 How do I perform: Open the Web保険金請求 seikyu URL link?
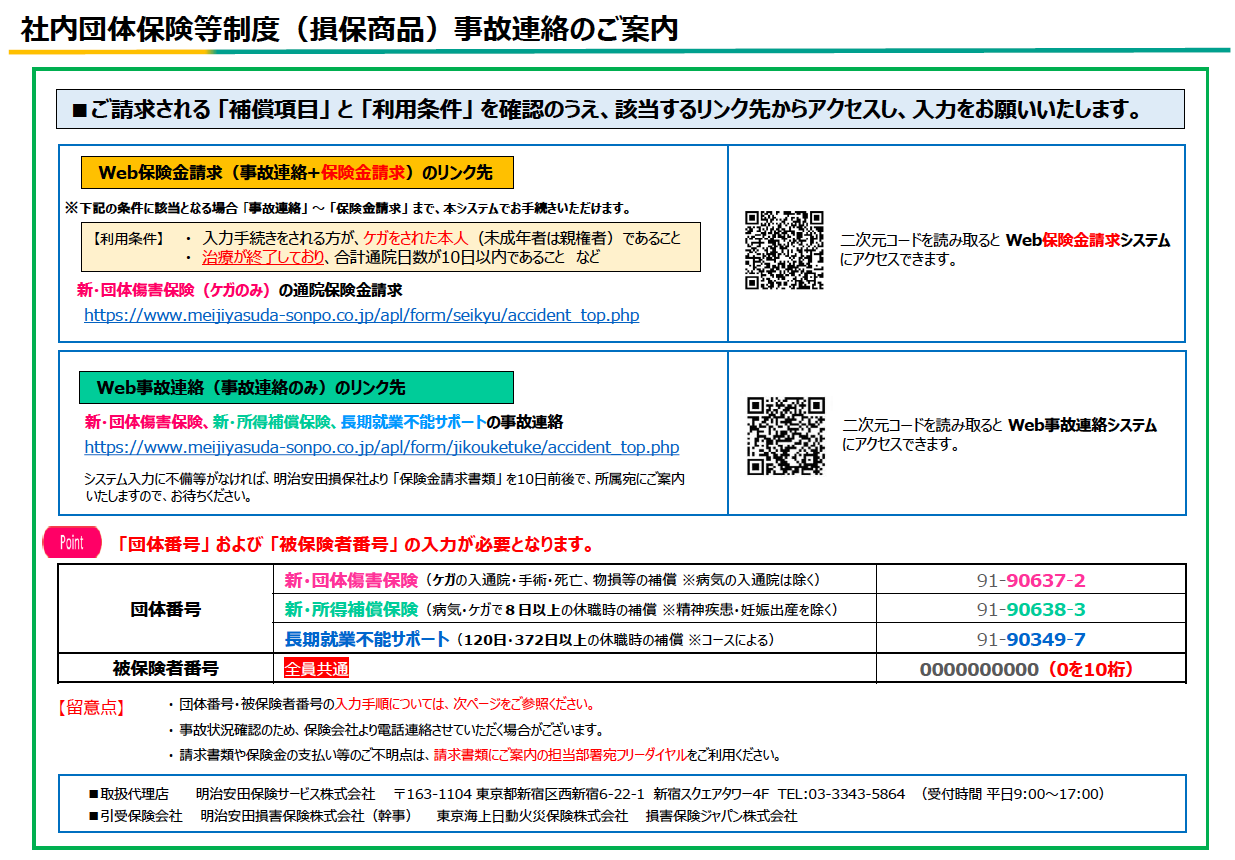coord(361,315)
